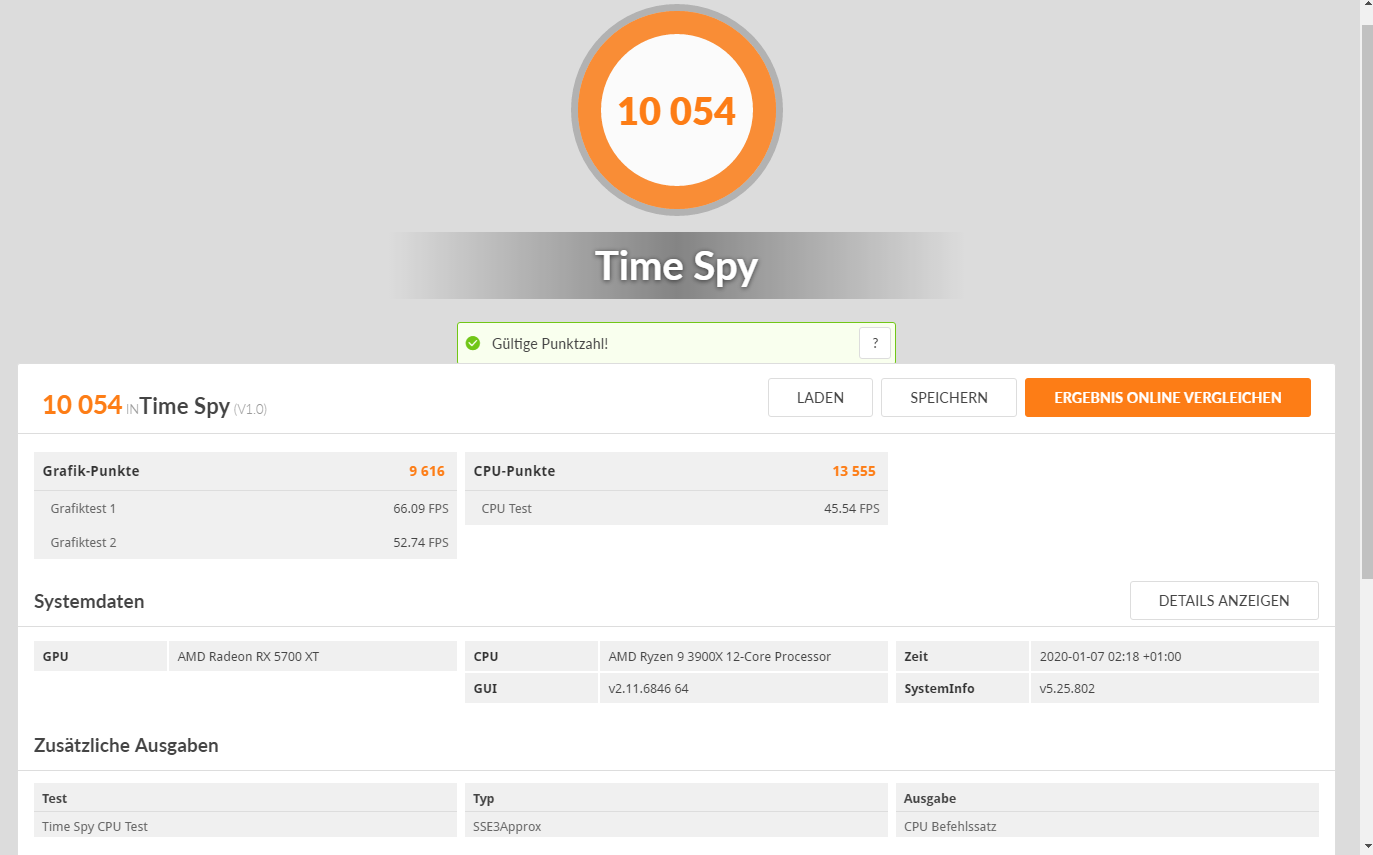This screenshot has height=855, width=1373.
Task: Click the 45.54 FPS value
Action: point(852,508)
